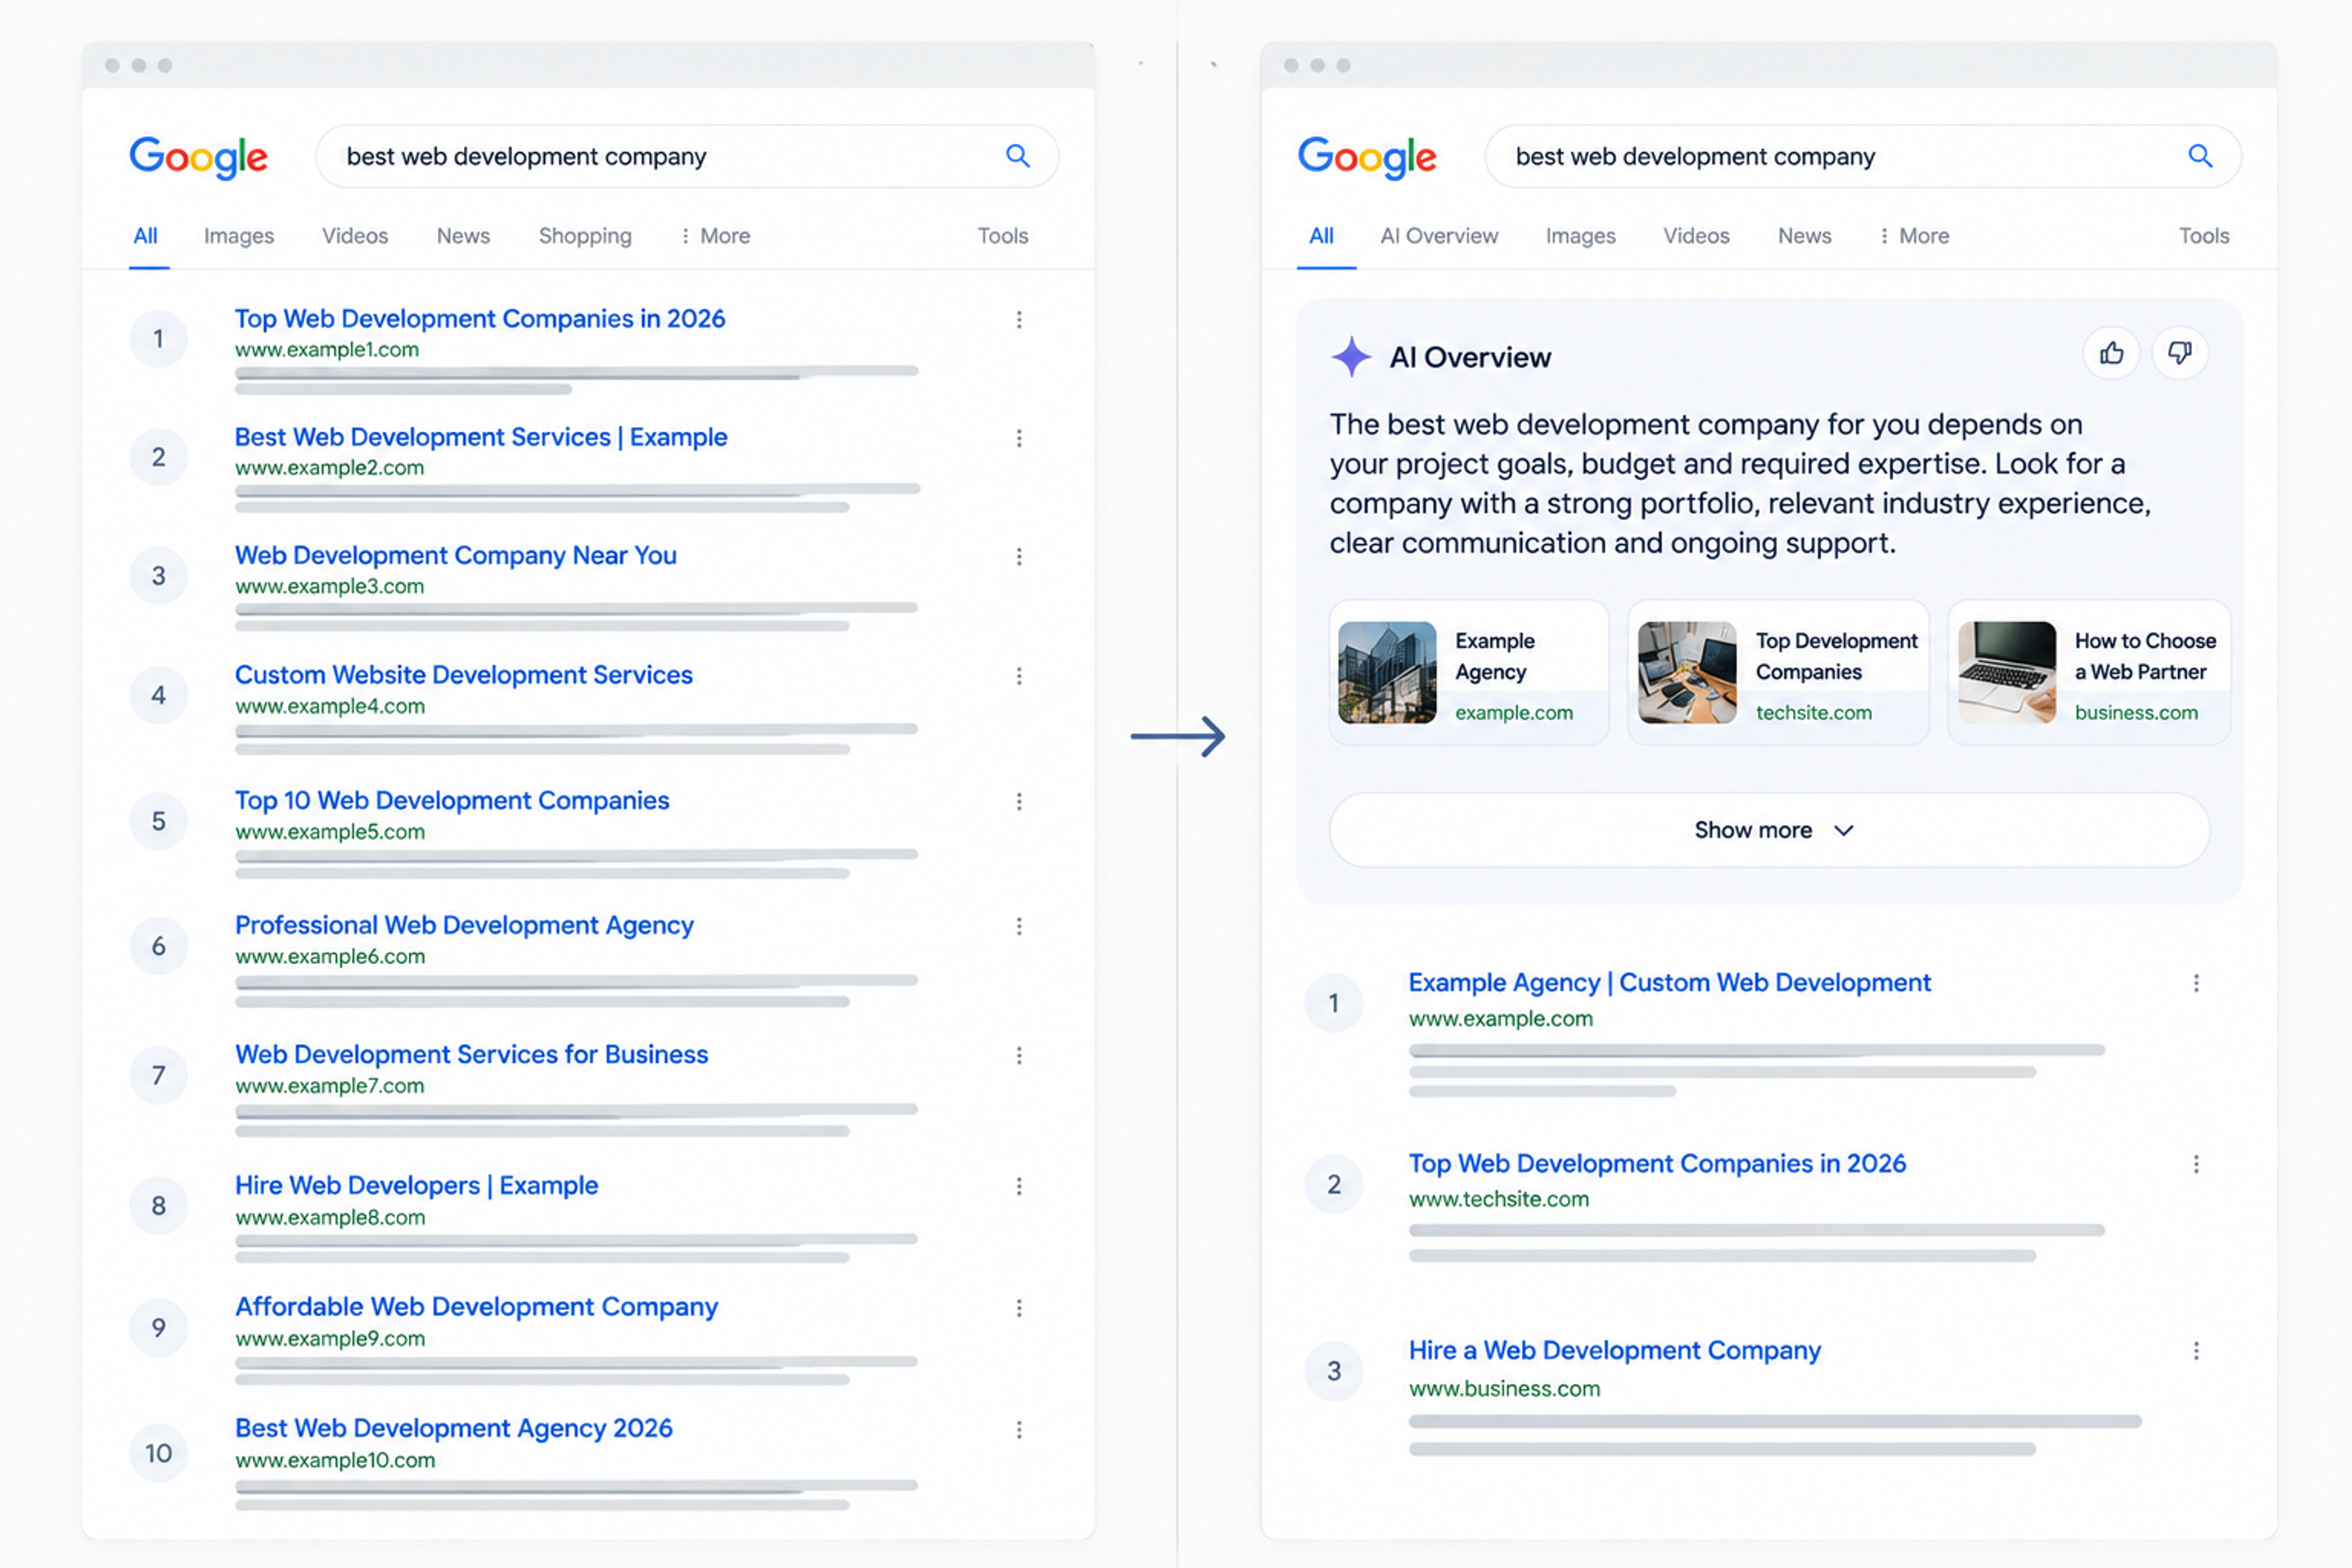Image resolution: width=2352 pixels, height=1568 pixels.
Task: Open three-dot menu for Hire Web Developers result
Action: coord(1019,1187)
